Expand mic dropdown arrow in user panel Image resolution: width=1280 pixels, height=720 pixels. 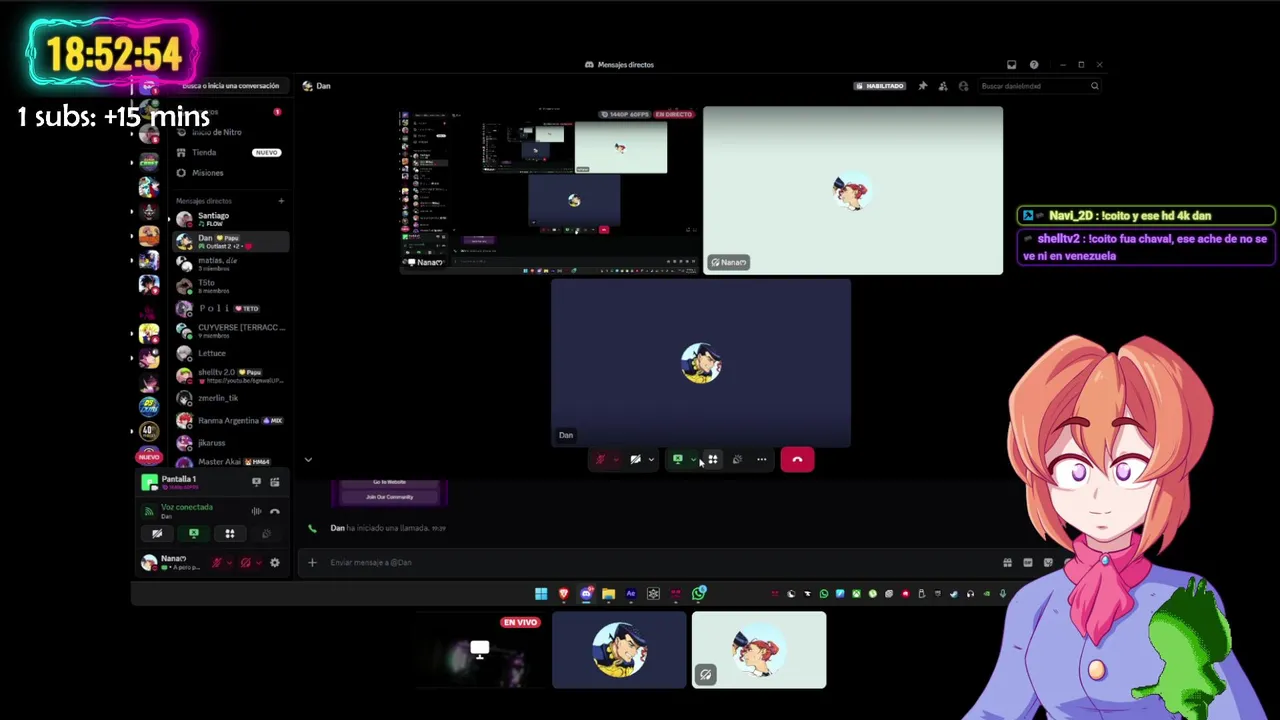click(229, 563)
